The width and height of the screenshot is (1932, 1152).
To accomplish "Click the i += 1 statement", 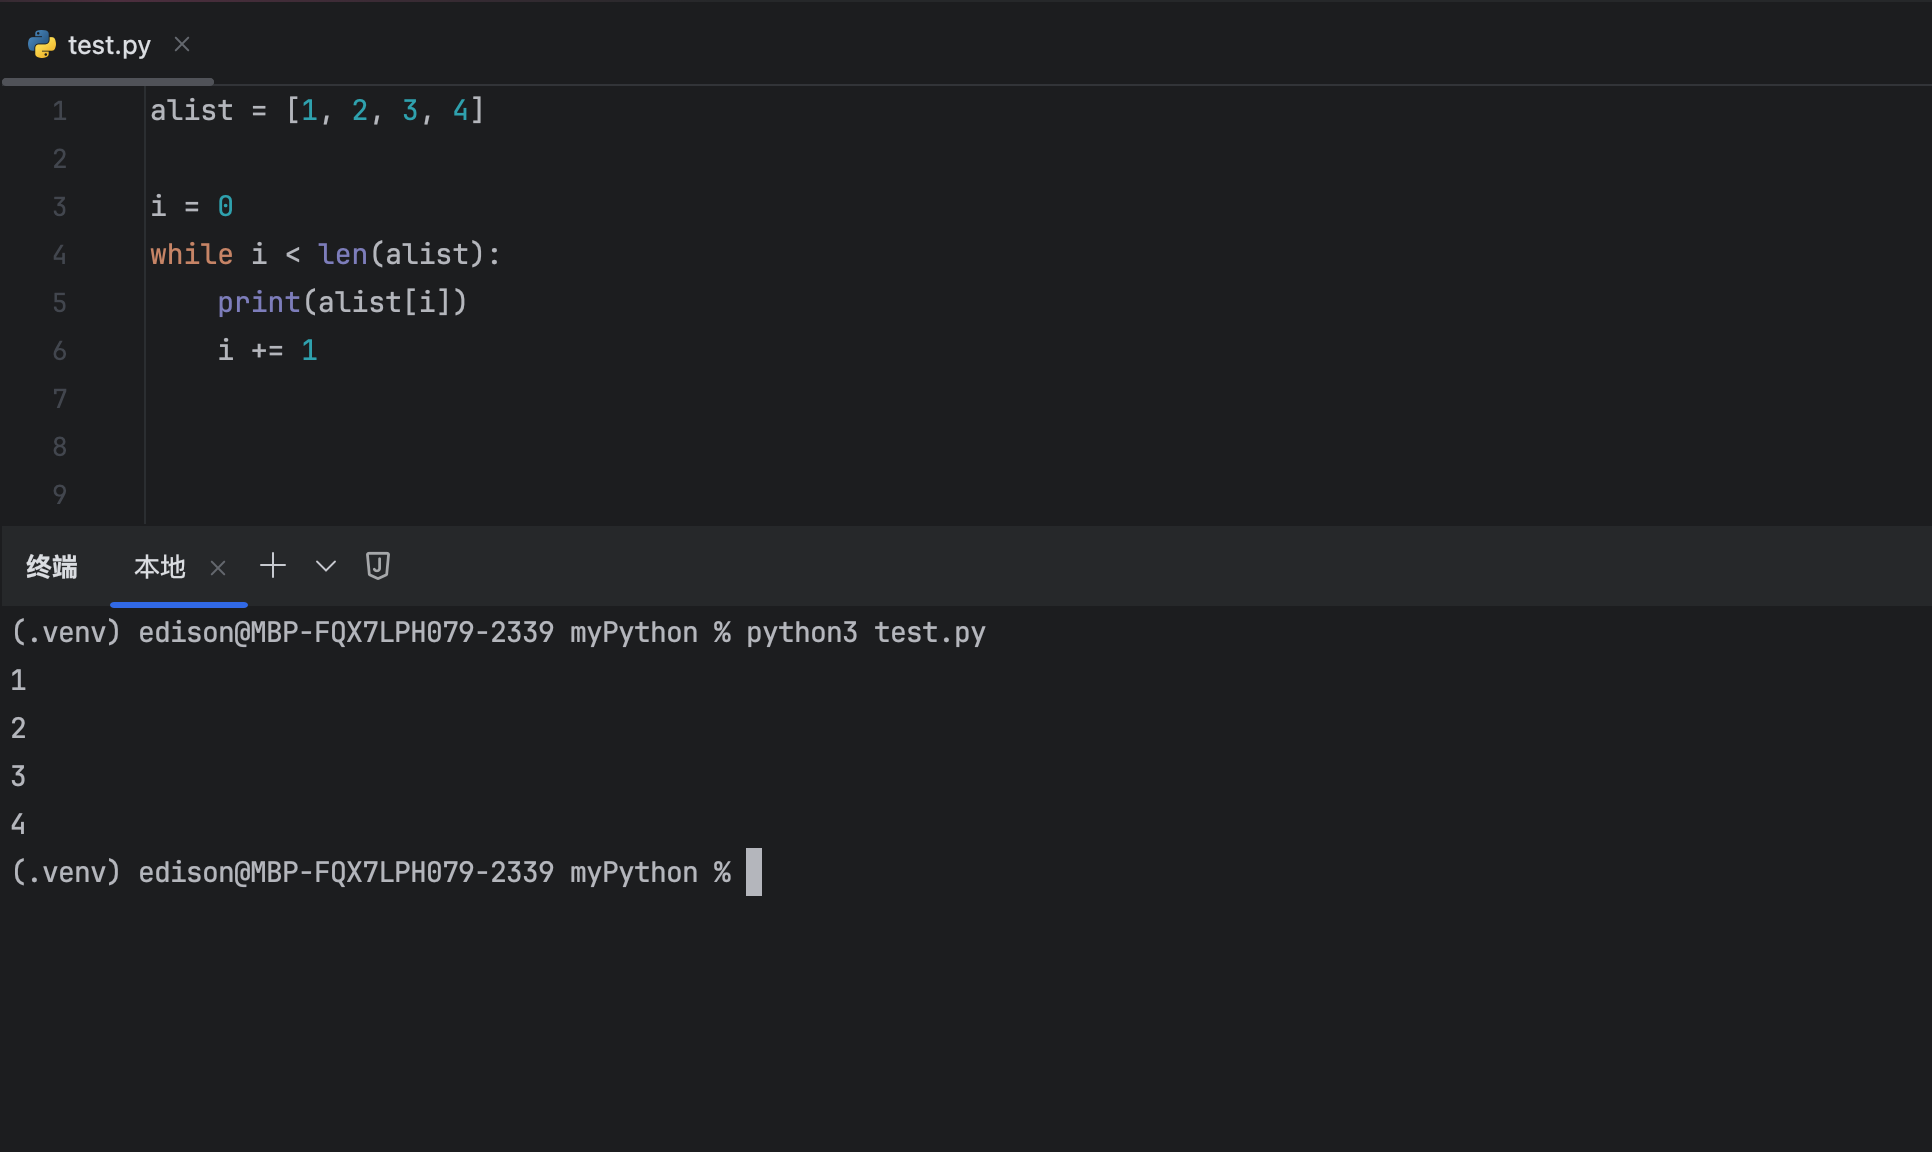I will tap(267, 350).
